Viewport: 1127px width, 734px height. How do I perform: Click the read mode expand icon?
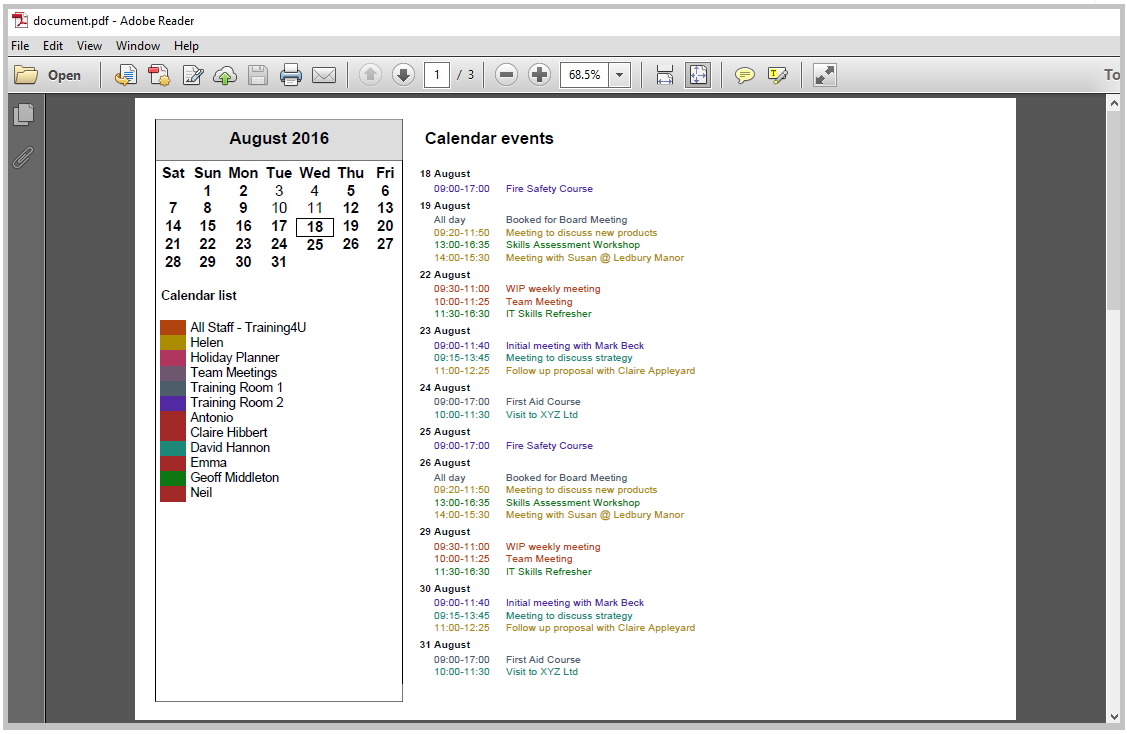(824, 75)
